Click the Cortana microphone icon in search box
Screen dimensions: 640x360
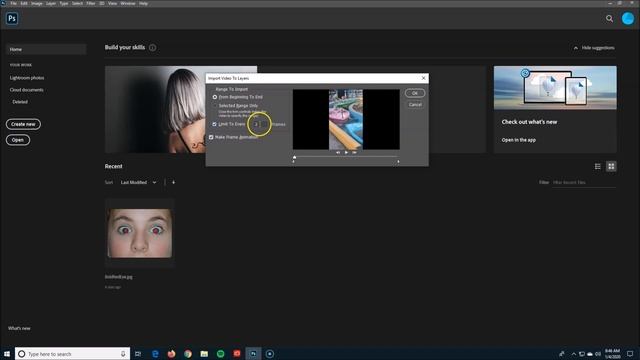pos(123,354)
